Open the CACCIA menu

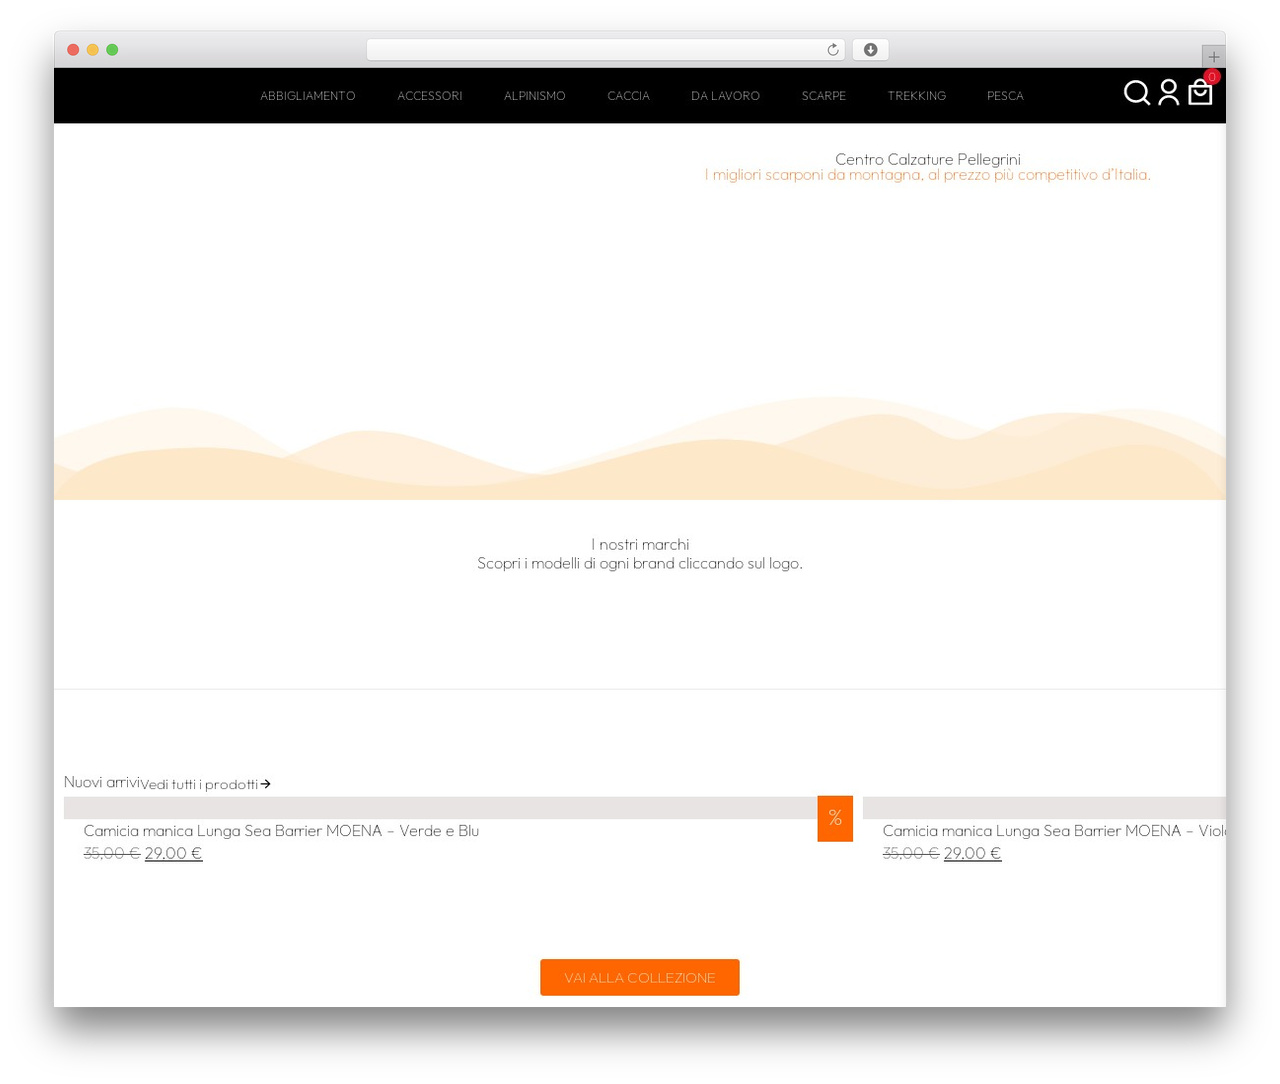pos(629,96)
